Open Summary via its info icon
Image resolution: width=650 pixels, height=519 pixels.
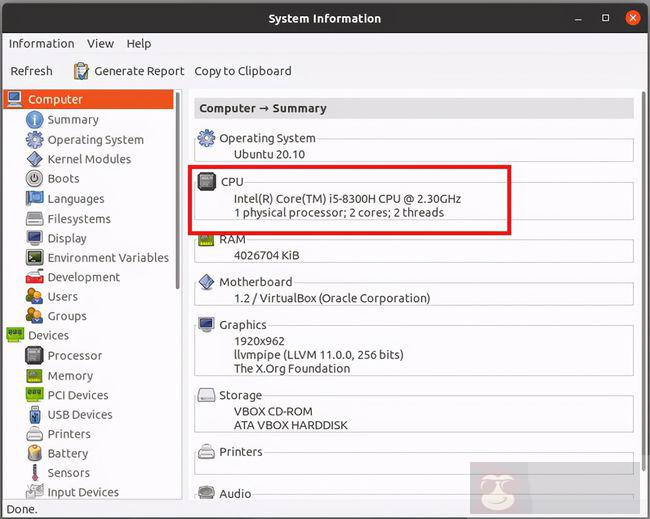34,120
